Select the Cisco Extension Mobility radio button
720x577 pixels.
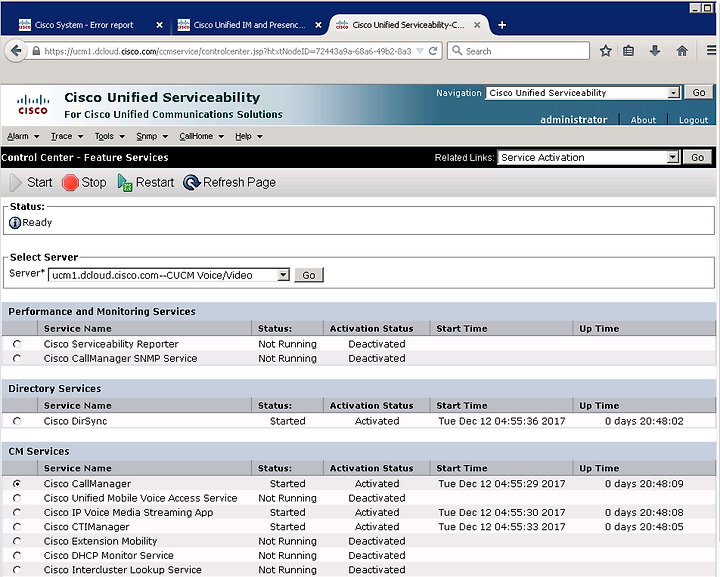click(x=17, y=541)
